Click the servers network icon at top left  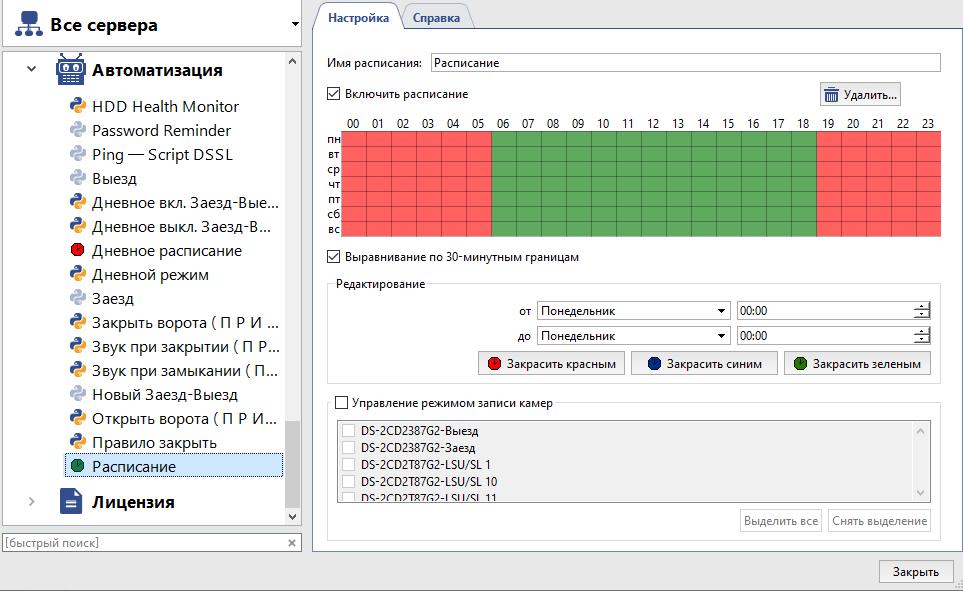click(28, 25)
